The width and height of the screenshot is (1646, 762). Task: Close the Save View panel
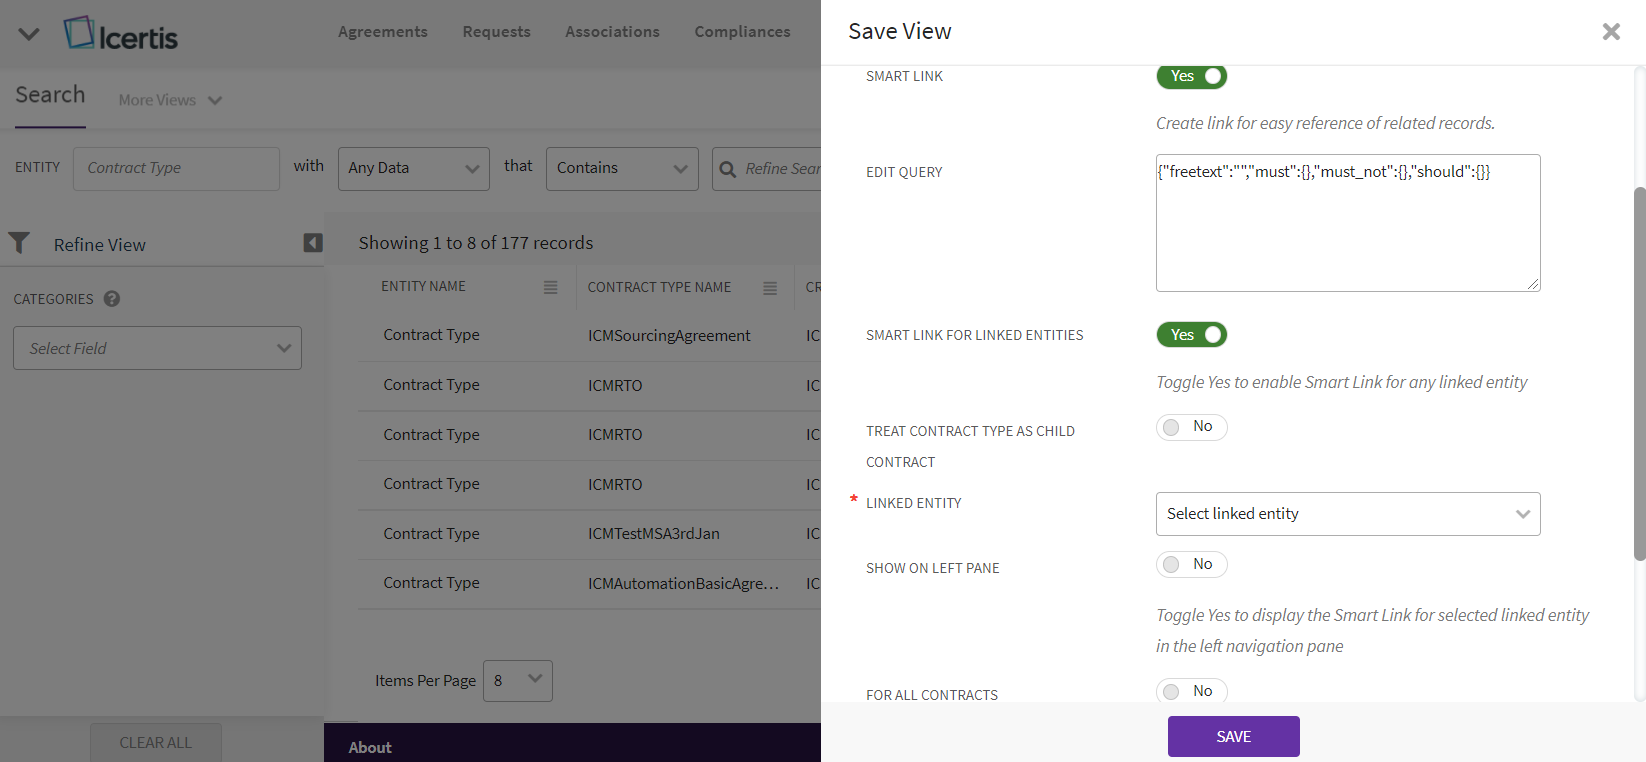coord(1610,32)
